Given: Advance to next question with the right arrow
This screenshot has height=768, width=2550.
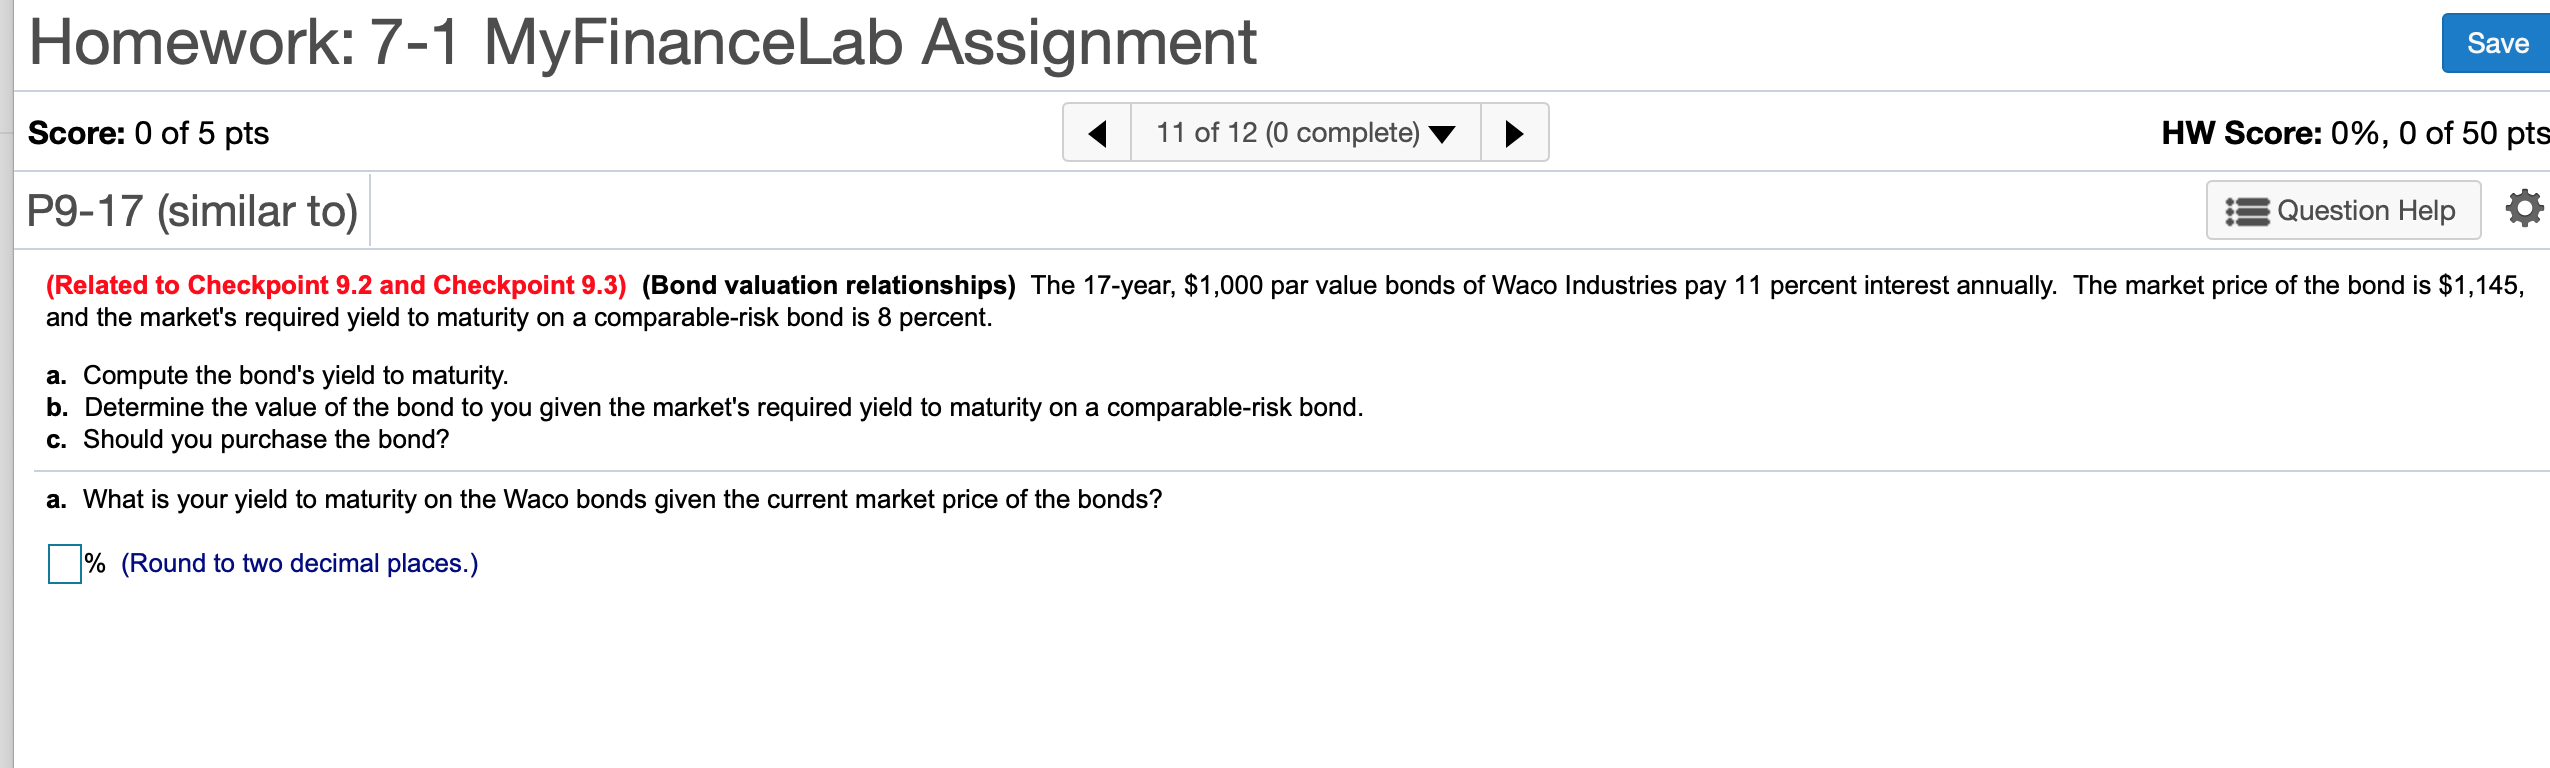Looking at the screenshot, I should 1515,132.
